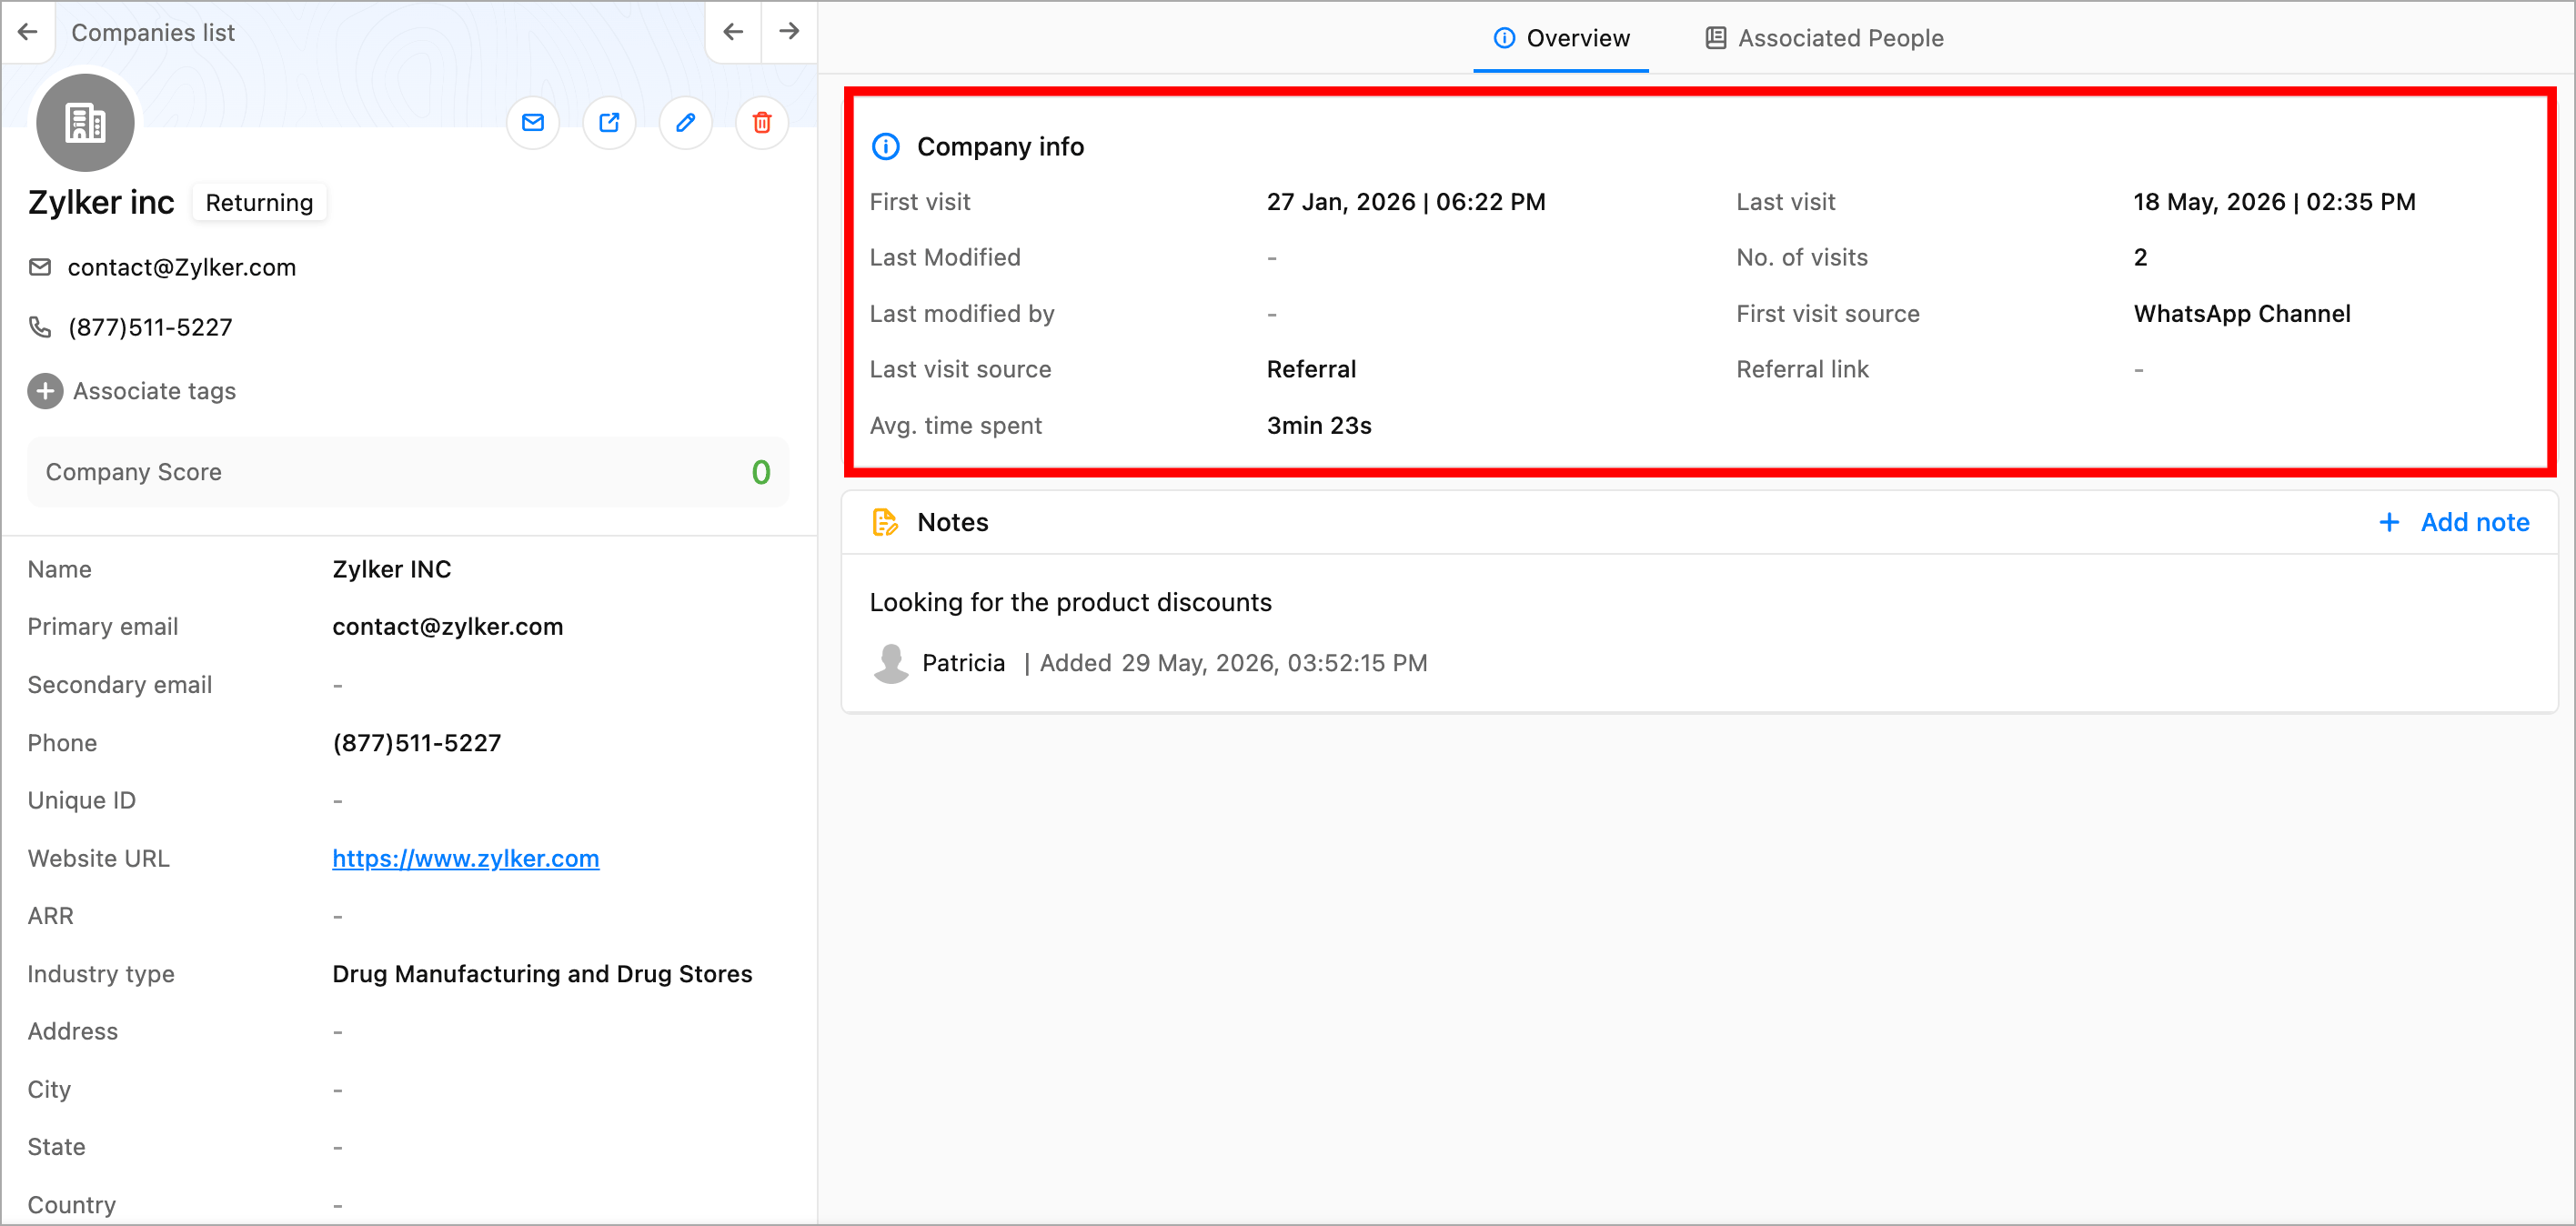Go to previous company record arrow
This screenshot has height=1226, width=2576.
pyautogui.click(x=733, y=32)
